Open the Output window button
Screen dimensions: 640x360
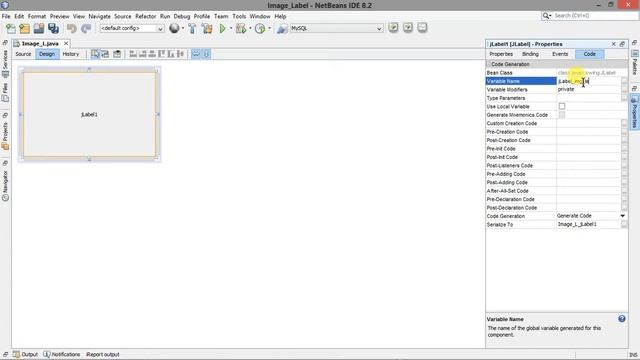[x=25, y=354]
